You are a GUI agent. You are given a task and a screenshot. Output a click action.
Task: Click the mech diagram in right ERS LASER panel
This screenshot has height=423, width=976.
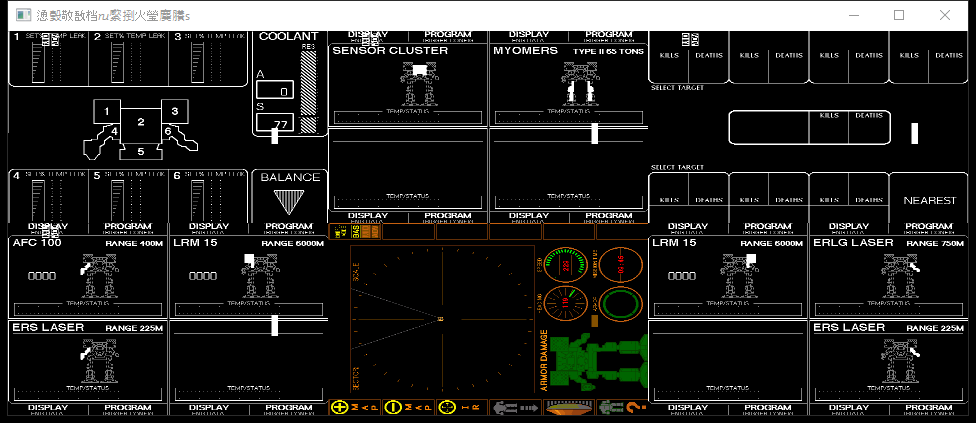point(899,361)
